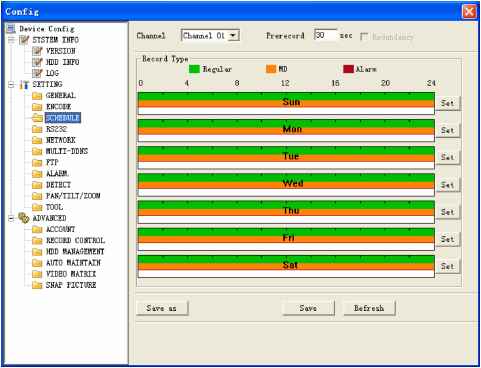The width and height of the screenshot is (481, 368).
Task: Click Set button for Tue
Action: [448, 157]
